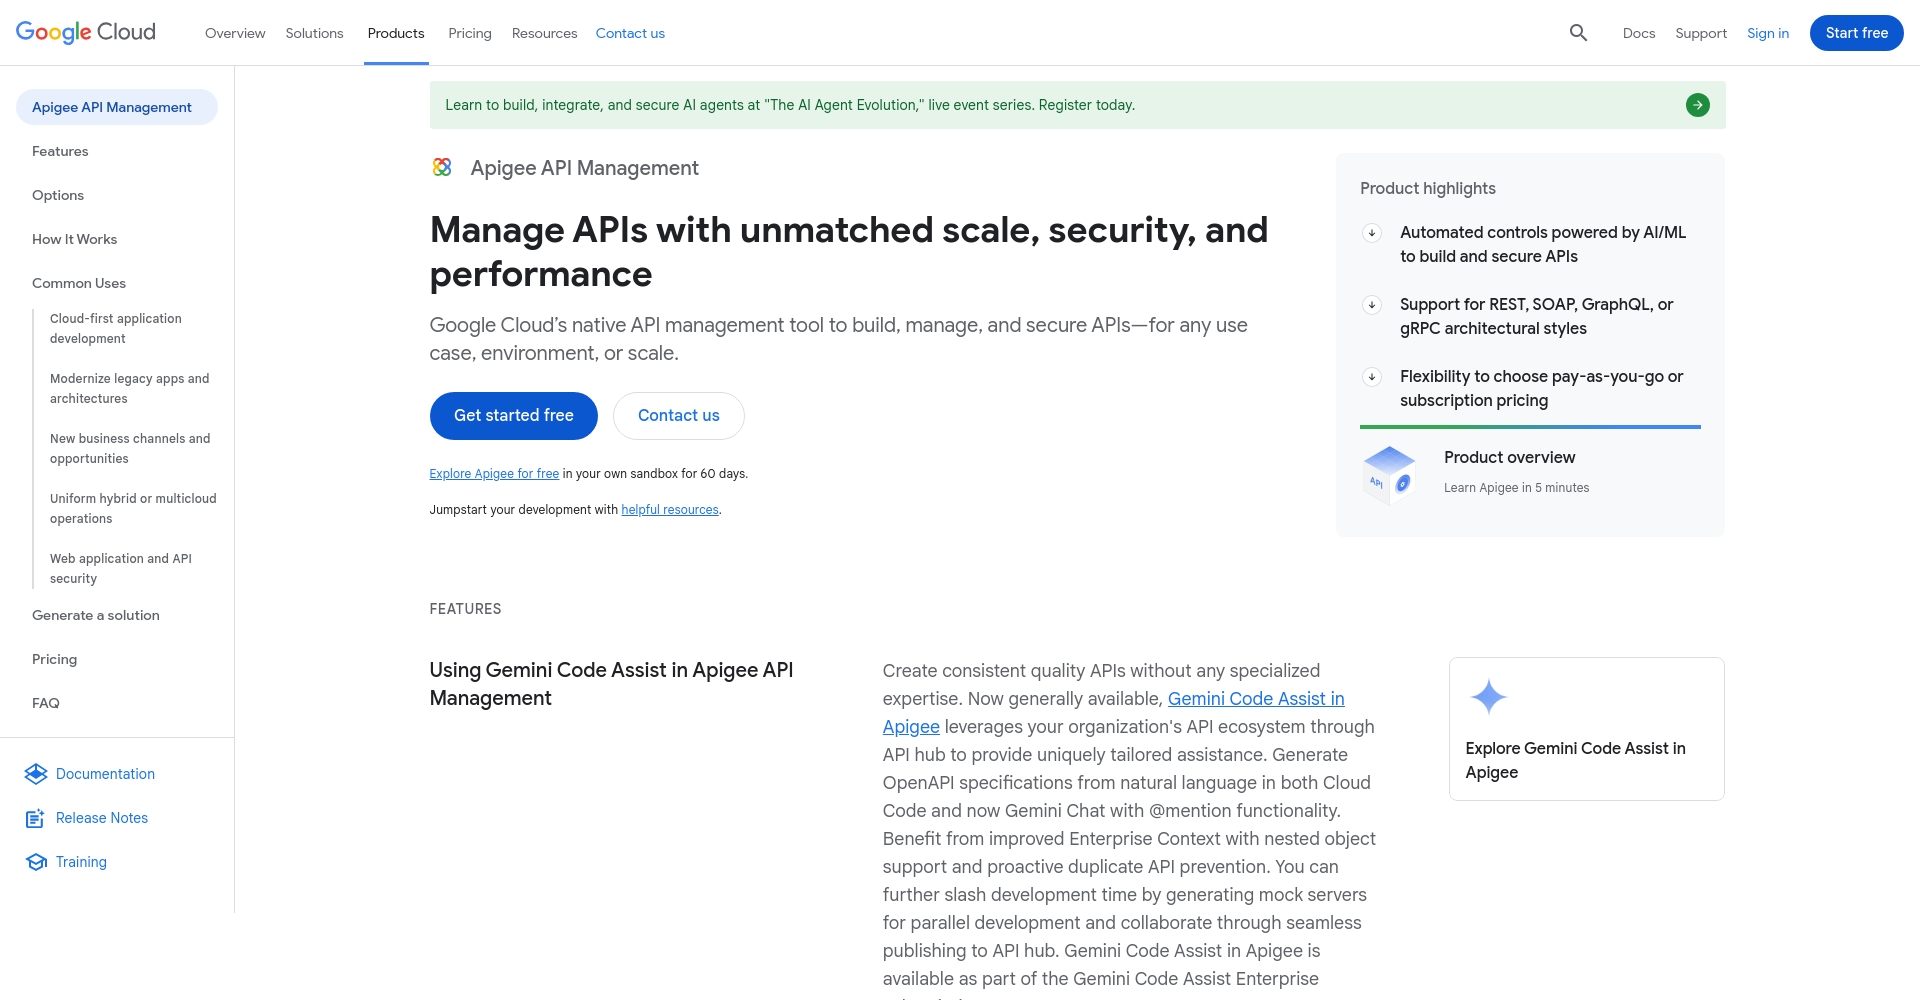
Task: Click the Start free button
Action: click(1856, 33)
